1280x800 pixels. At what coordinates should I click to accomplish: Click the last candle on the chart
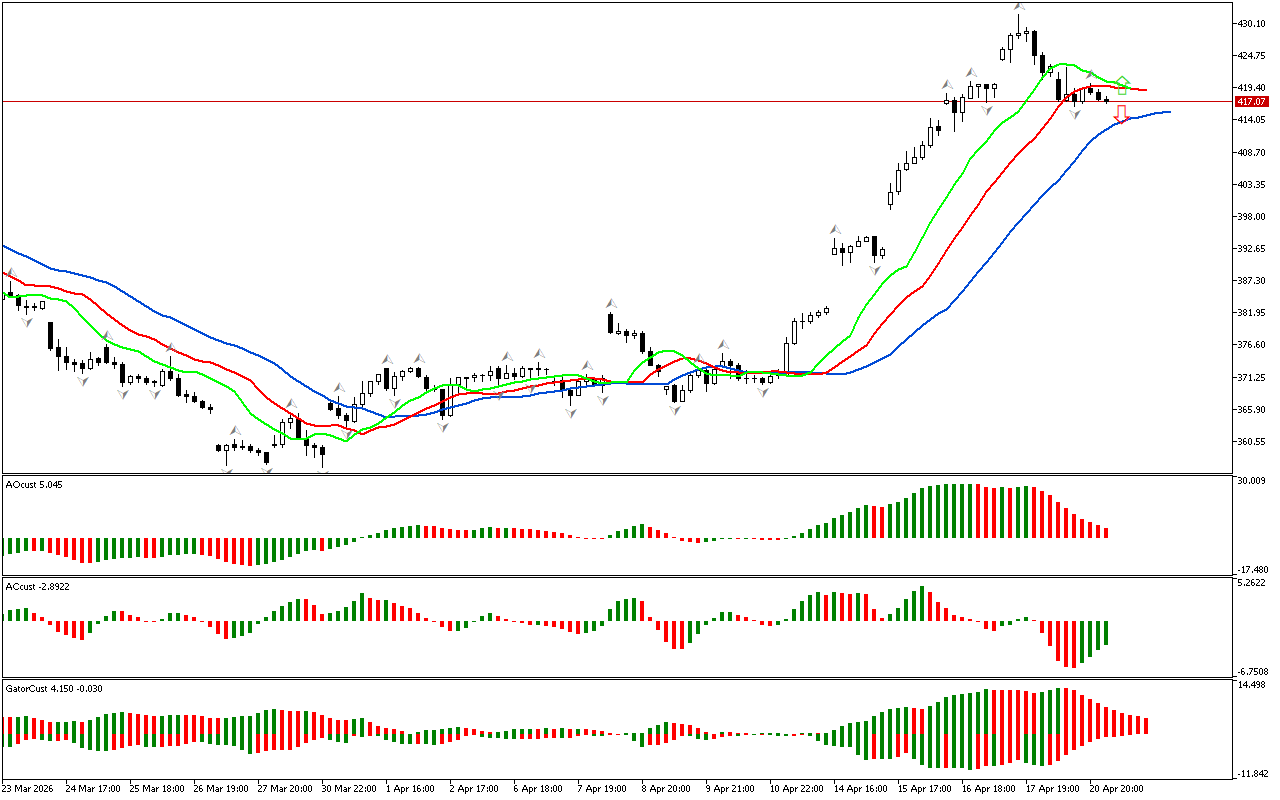click(x=1106, y=100)
